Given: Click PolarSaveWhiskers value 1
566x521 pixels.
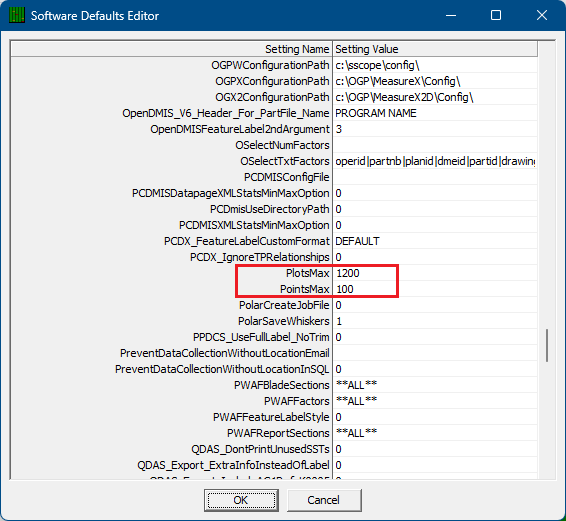Looking at the screenshot, I should pyautogui.click(x=435, y=321).
